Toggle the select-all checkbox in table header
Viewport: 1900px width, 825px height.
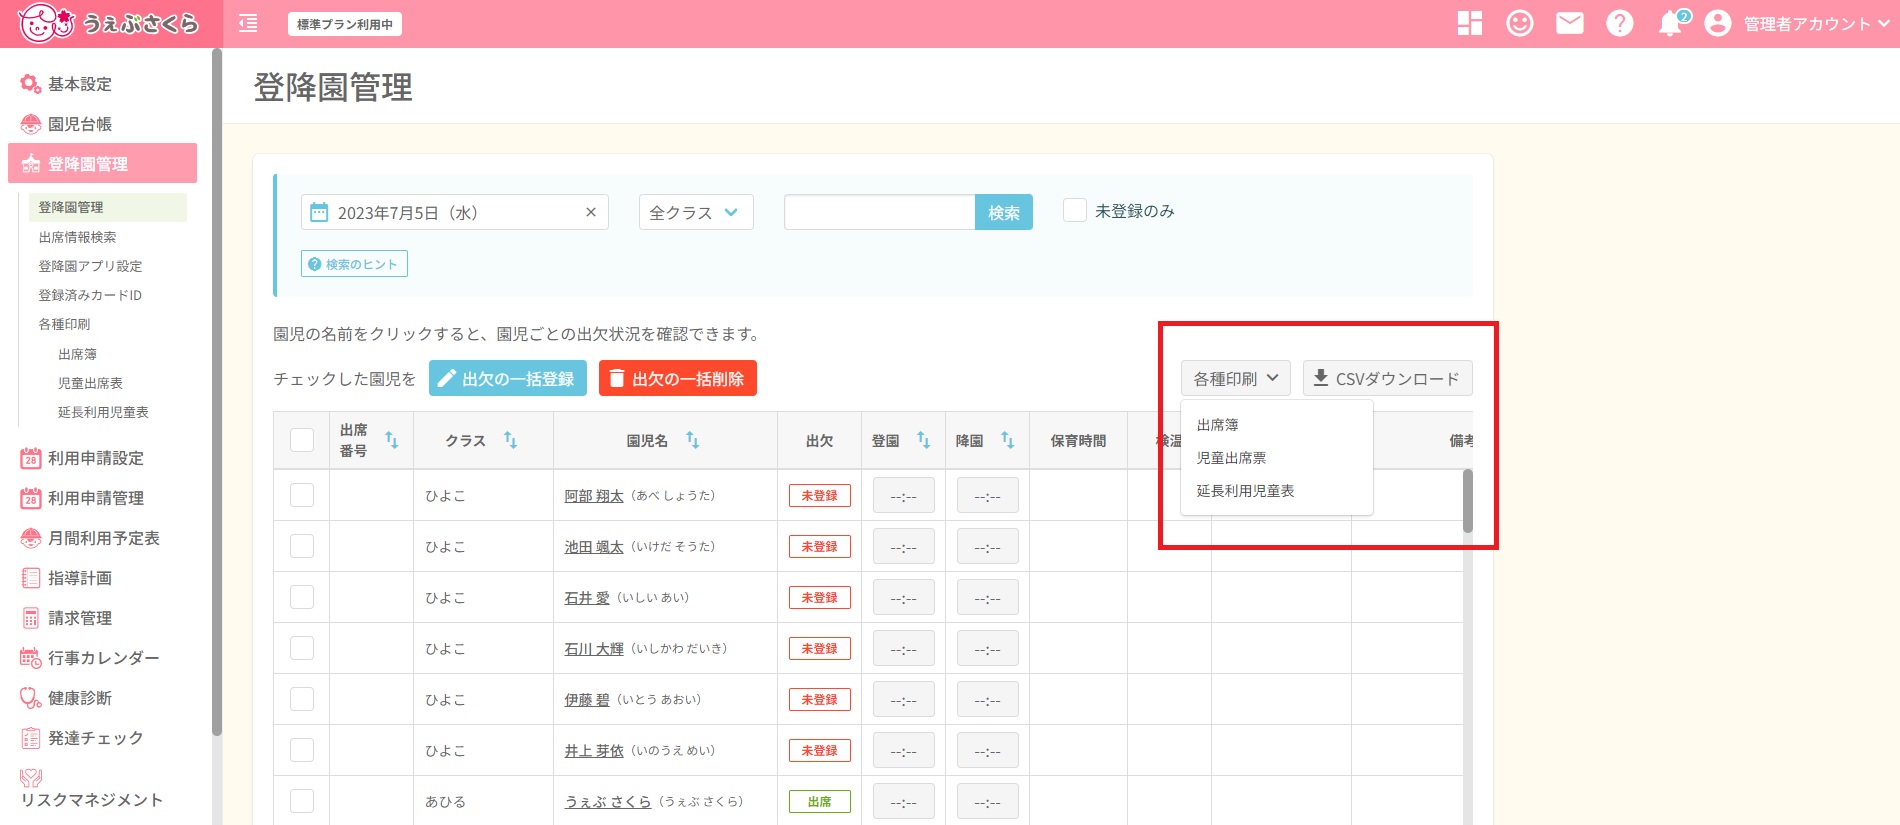pyautogui.click(x=302, y=440)
